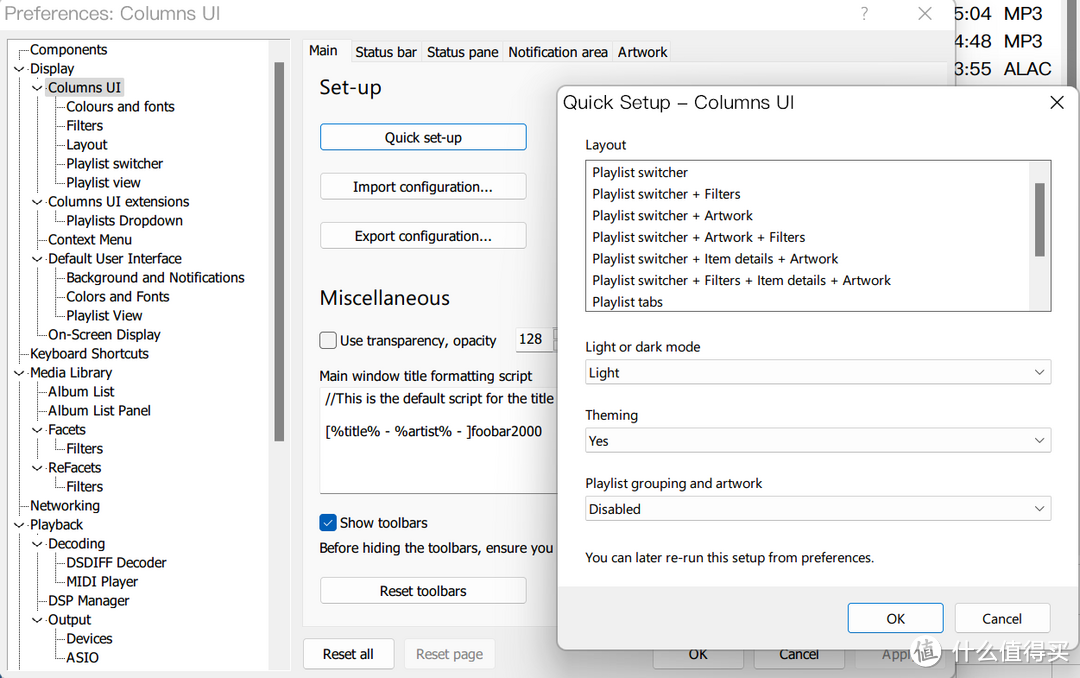
Task: Pick Playlist switcher + Filters + Item details + Artwork
Action: pos(807,280)
